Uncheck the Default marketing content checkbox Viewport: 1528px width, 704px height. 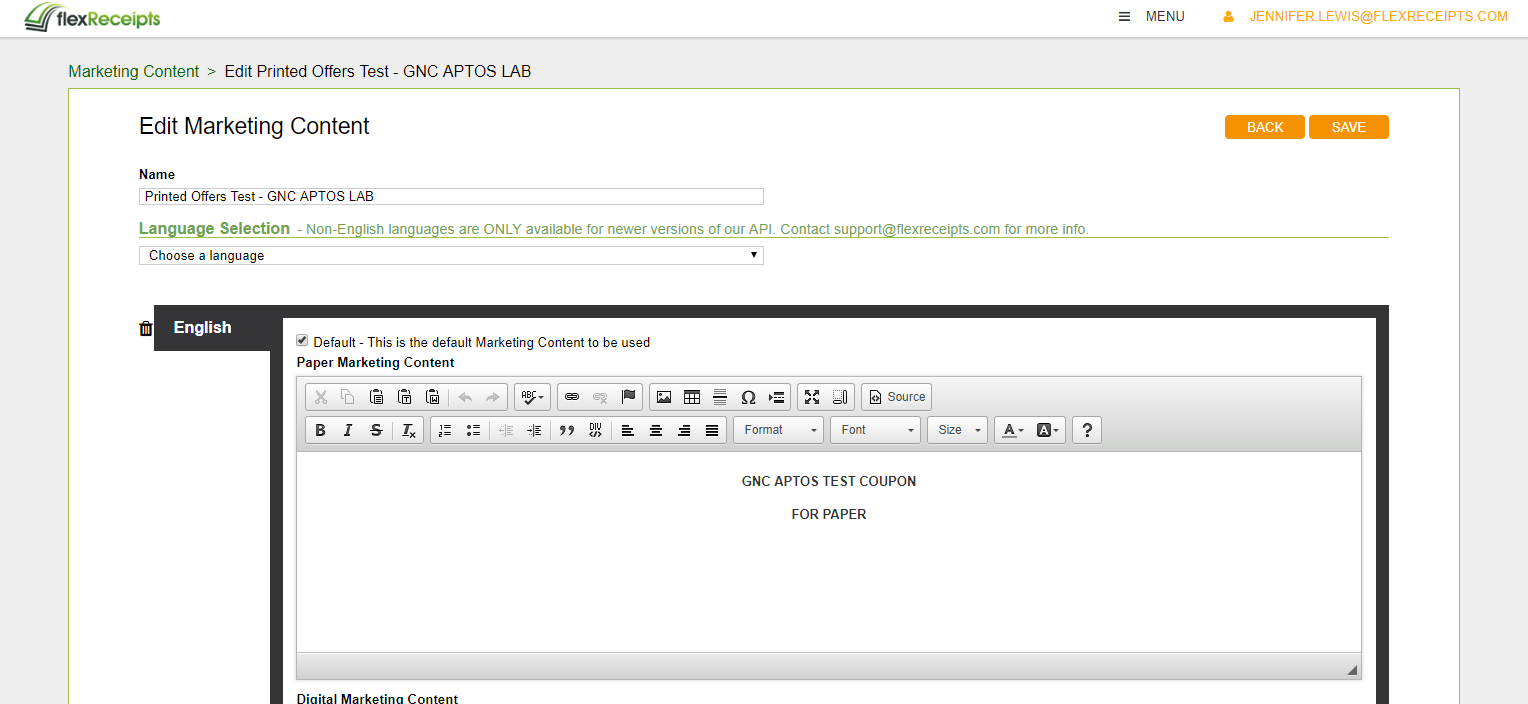302,341
